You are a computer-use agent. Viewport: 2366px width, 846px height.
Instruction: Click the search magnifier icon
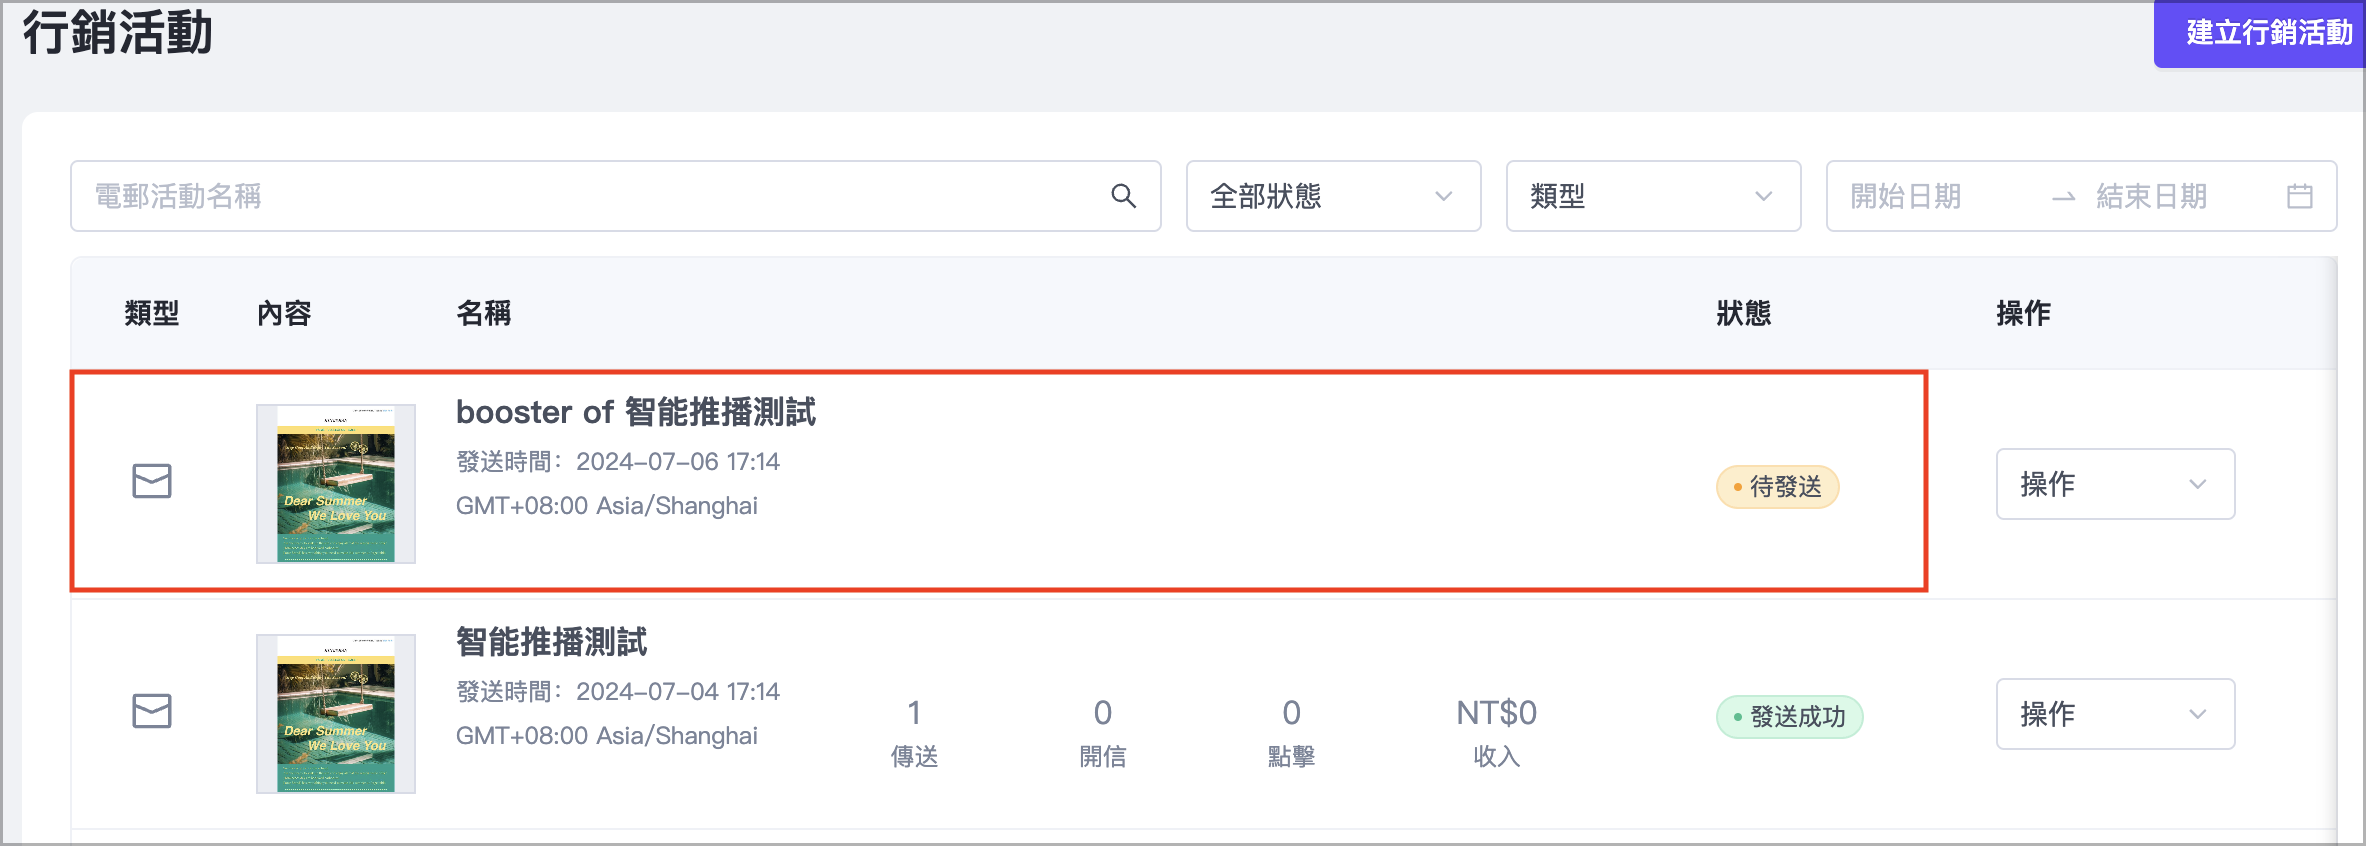coord(1123,196)
